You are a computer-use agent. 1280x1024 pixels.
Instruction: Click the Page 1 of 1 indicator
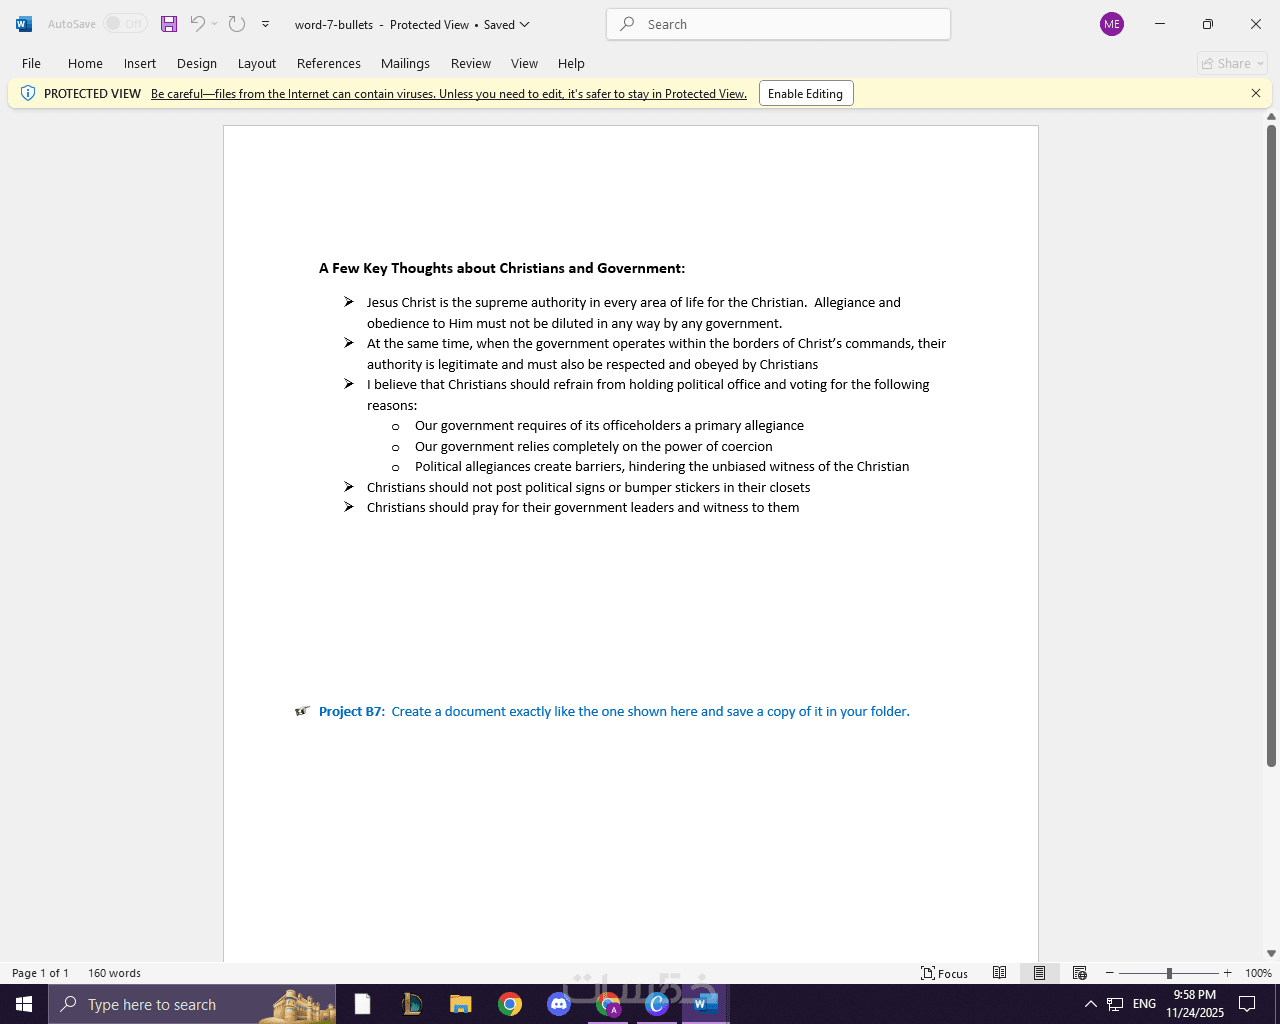[x=40, y=973]
